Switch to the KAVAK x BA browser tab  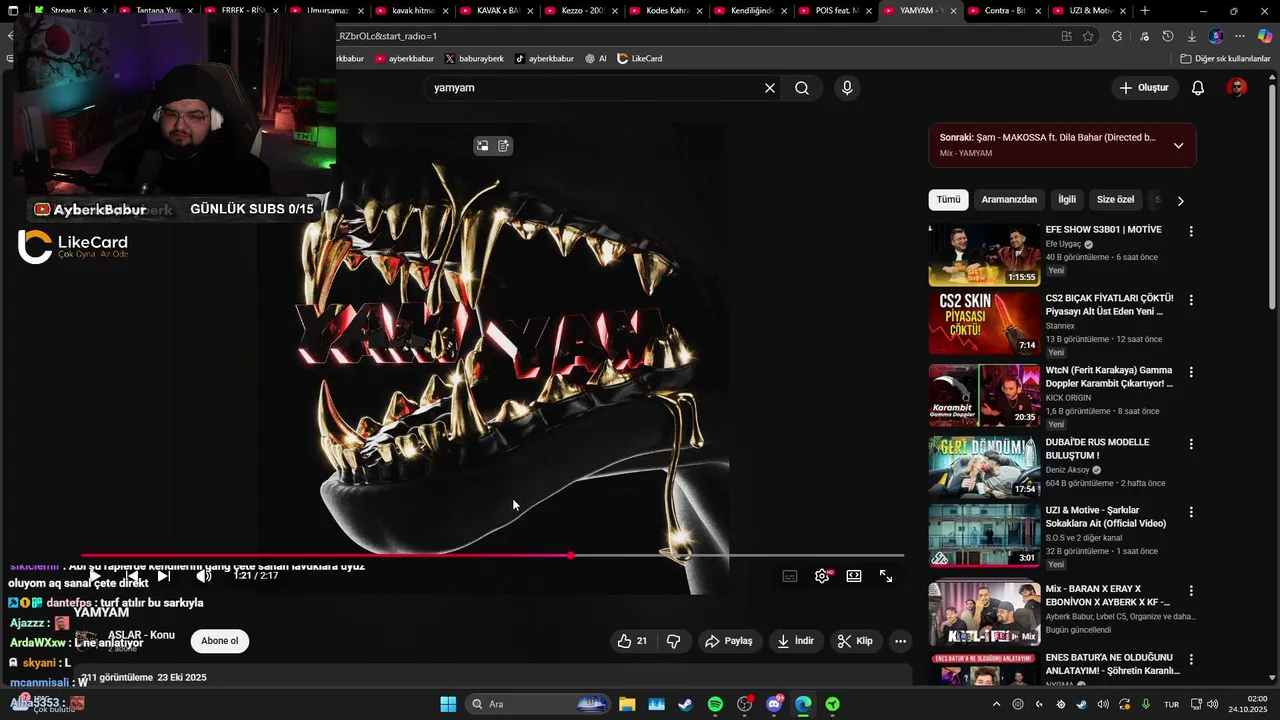point(498,10)
